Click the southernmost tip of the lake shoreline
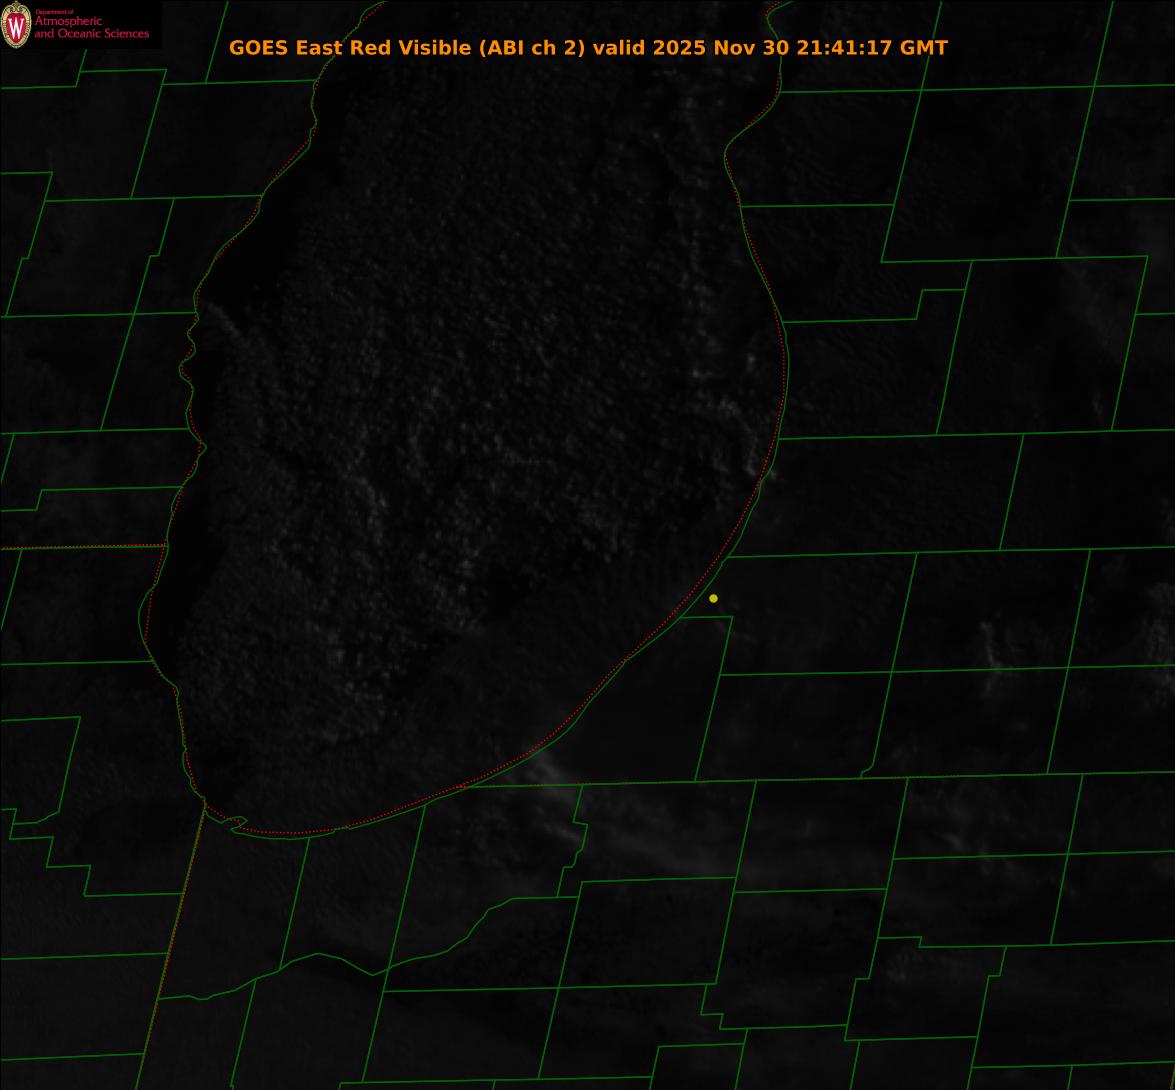Screen dimensions: 1175x1090 [x=290, y=835]
